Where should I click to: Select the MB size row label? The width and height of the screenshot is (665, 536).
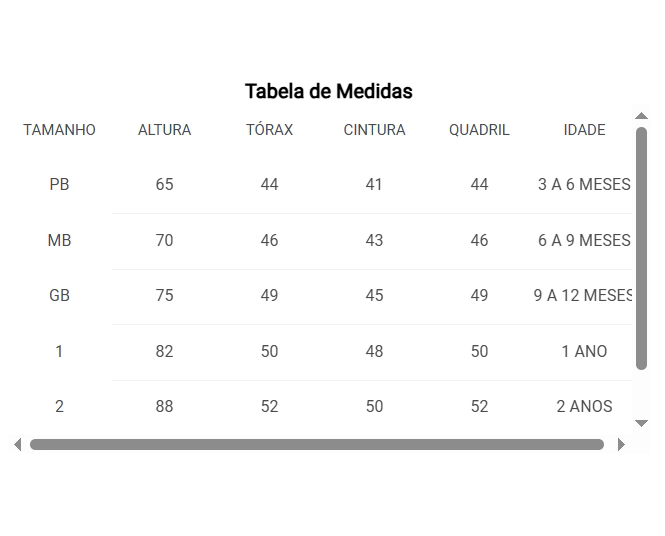click(x=59, y=240)
